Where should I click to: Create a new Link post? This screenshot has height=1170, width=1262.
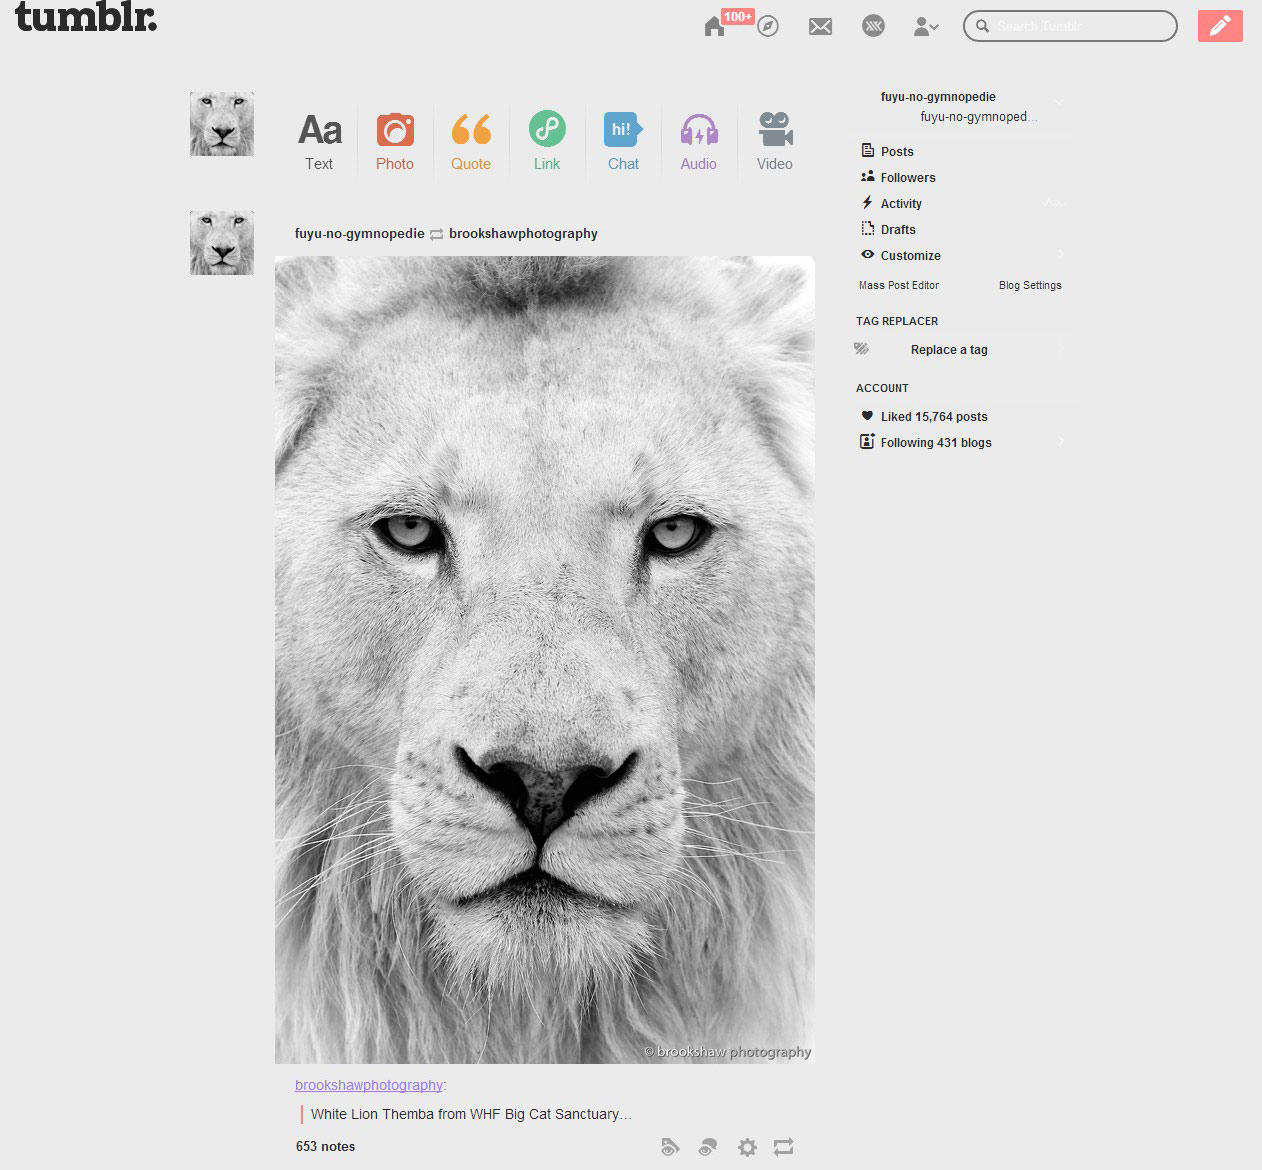pyautogui.click(x=547, y=141)
